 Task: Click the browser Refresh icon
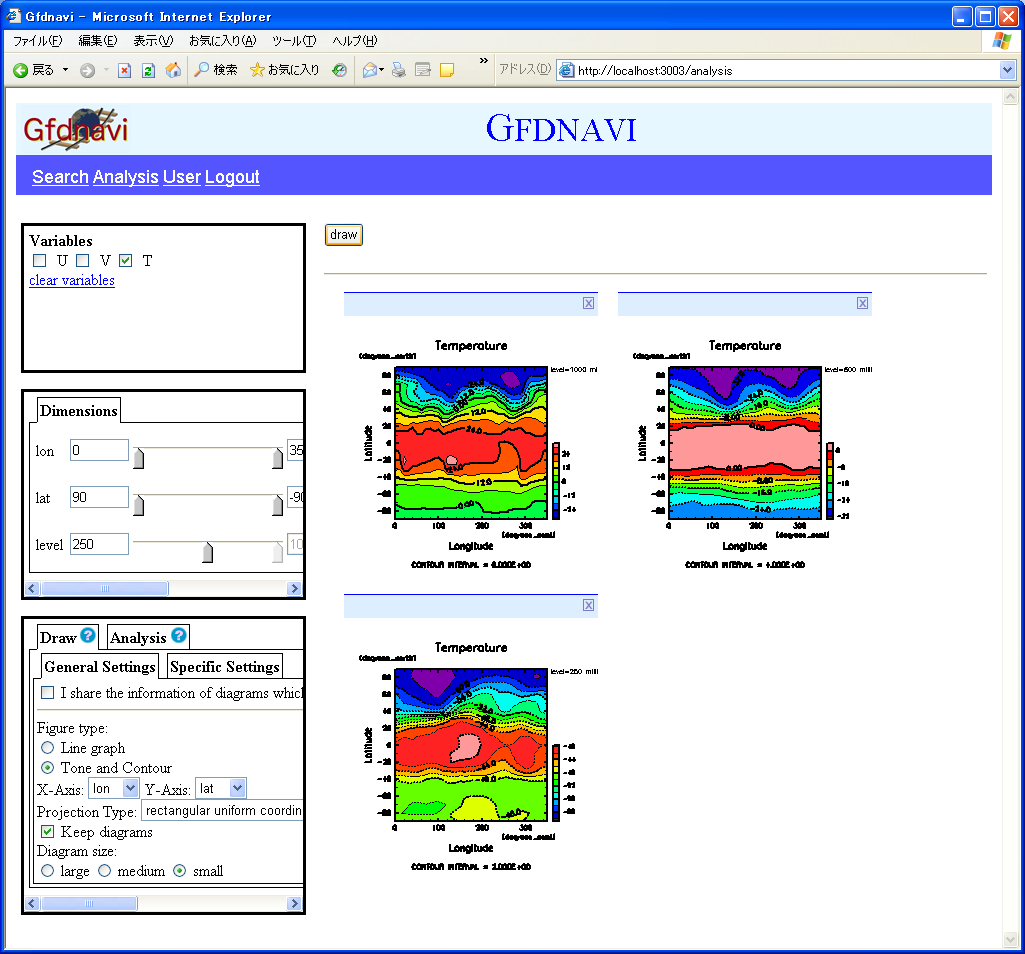148,70
